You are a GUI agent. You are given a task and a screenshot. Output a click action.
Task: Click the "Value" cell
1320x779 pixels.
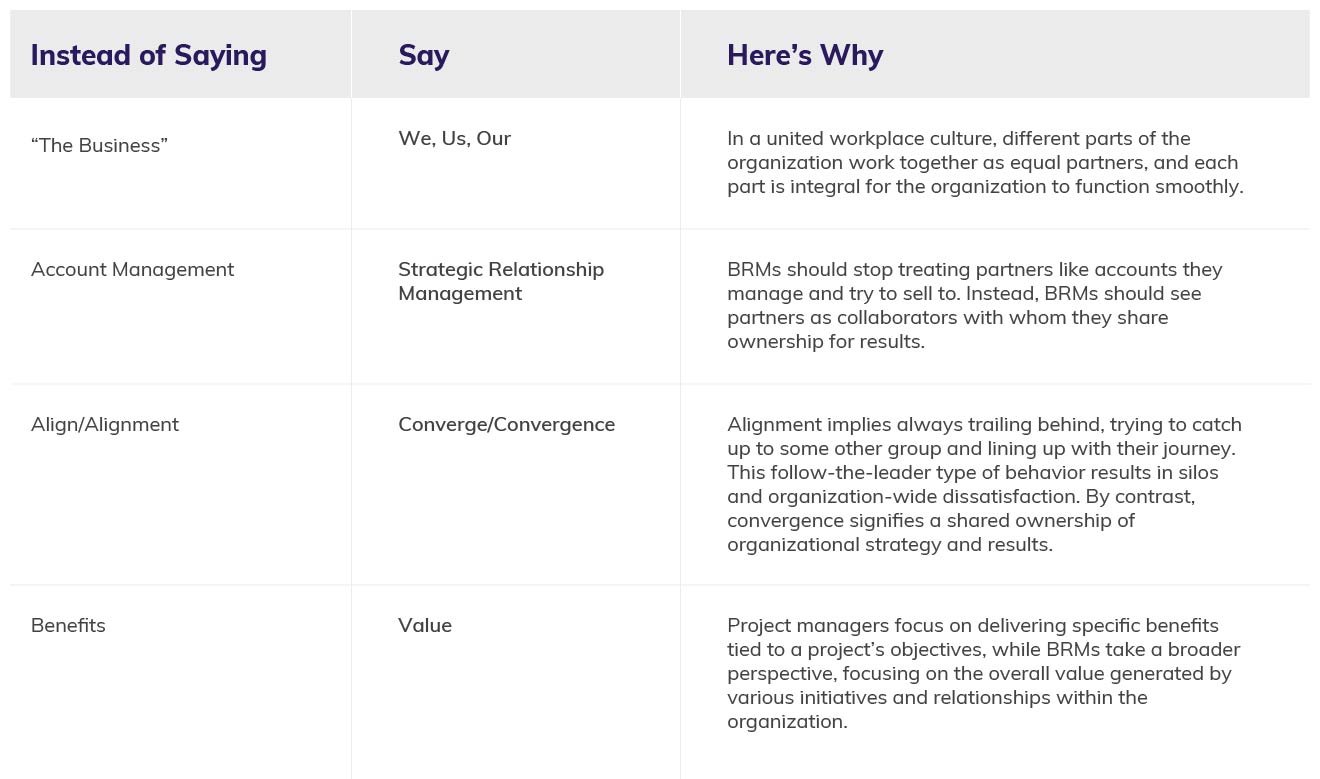pyautogui.click(x=425, y=626)
